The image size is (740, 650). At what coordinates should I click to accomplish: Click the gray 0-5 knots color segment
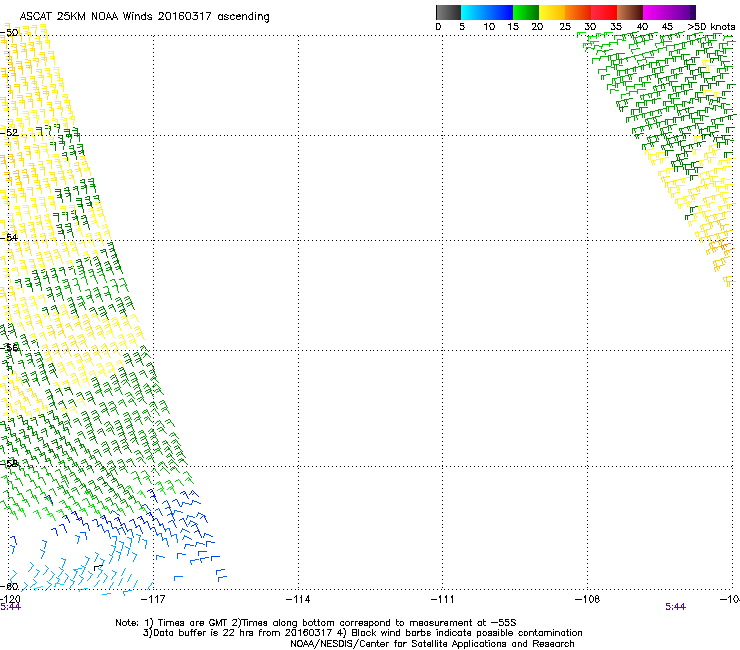[448, 12]
